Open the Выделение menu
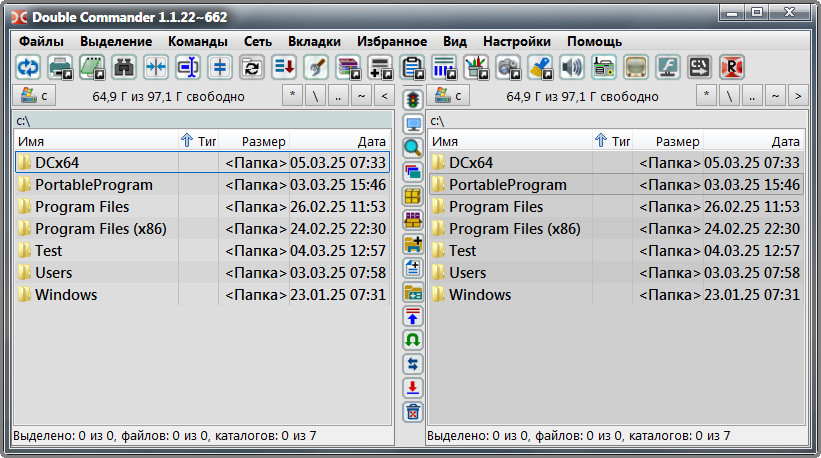Screen dimensions: 821x458 (x=116, y=41)
